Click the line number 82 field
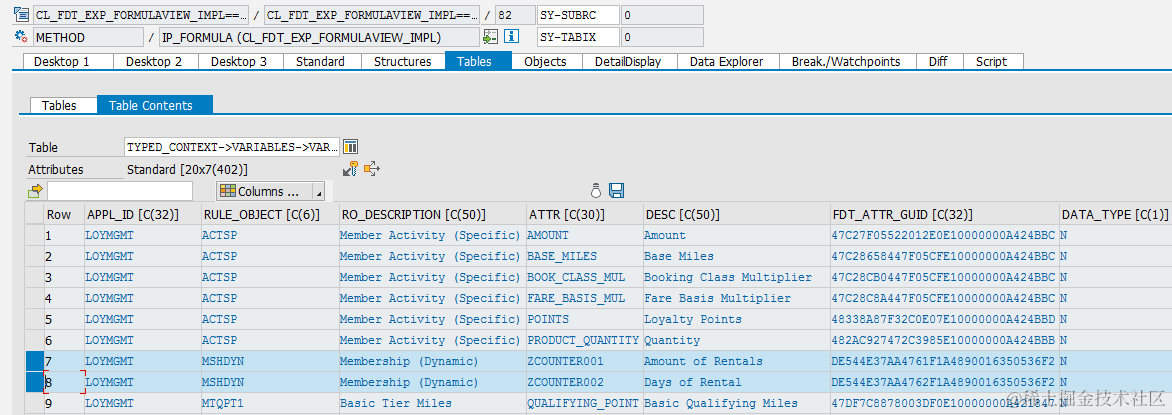 [x=515, y=14]
